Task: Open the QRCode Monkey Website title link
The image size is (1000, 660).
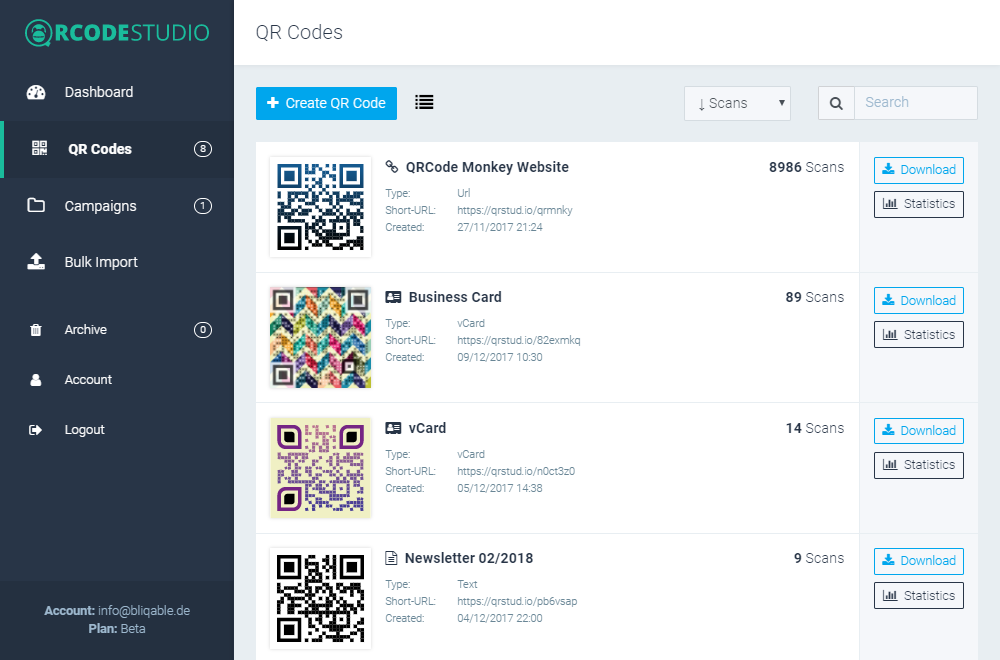Action: (487, 167)
